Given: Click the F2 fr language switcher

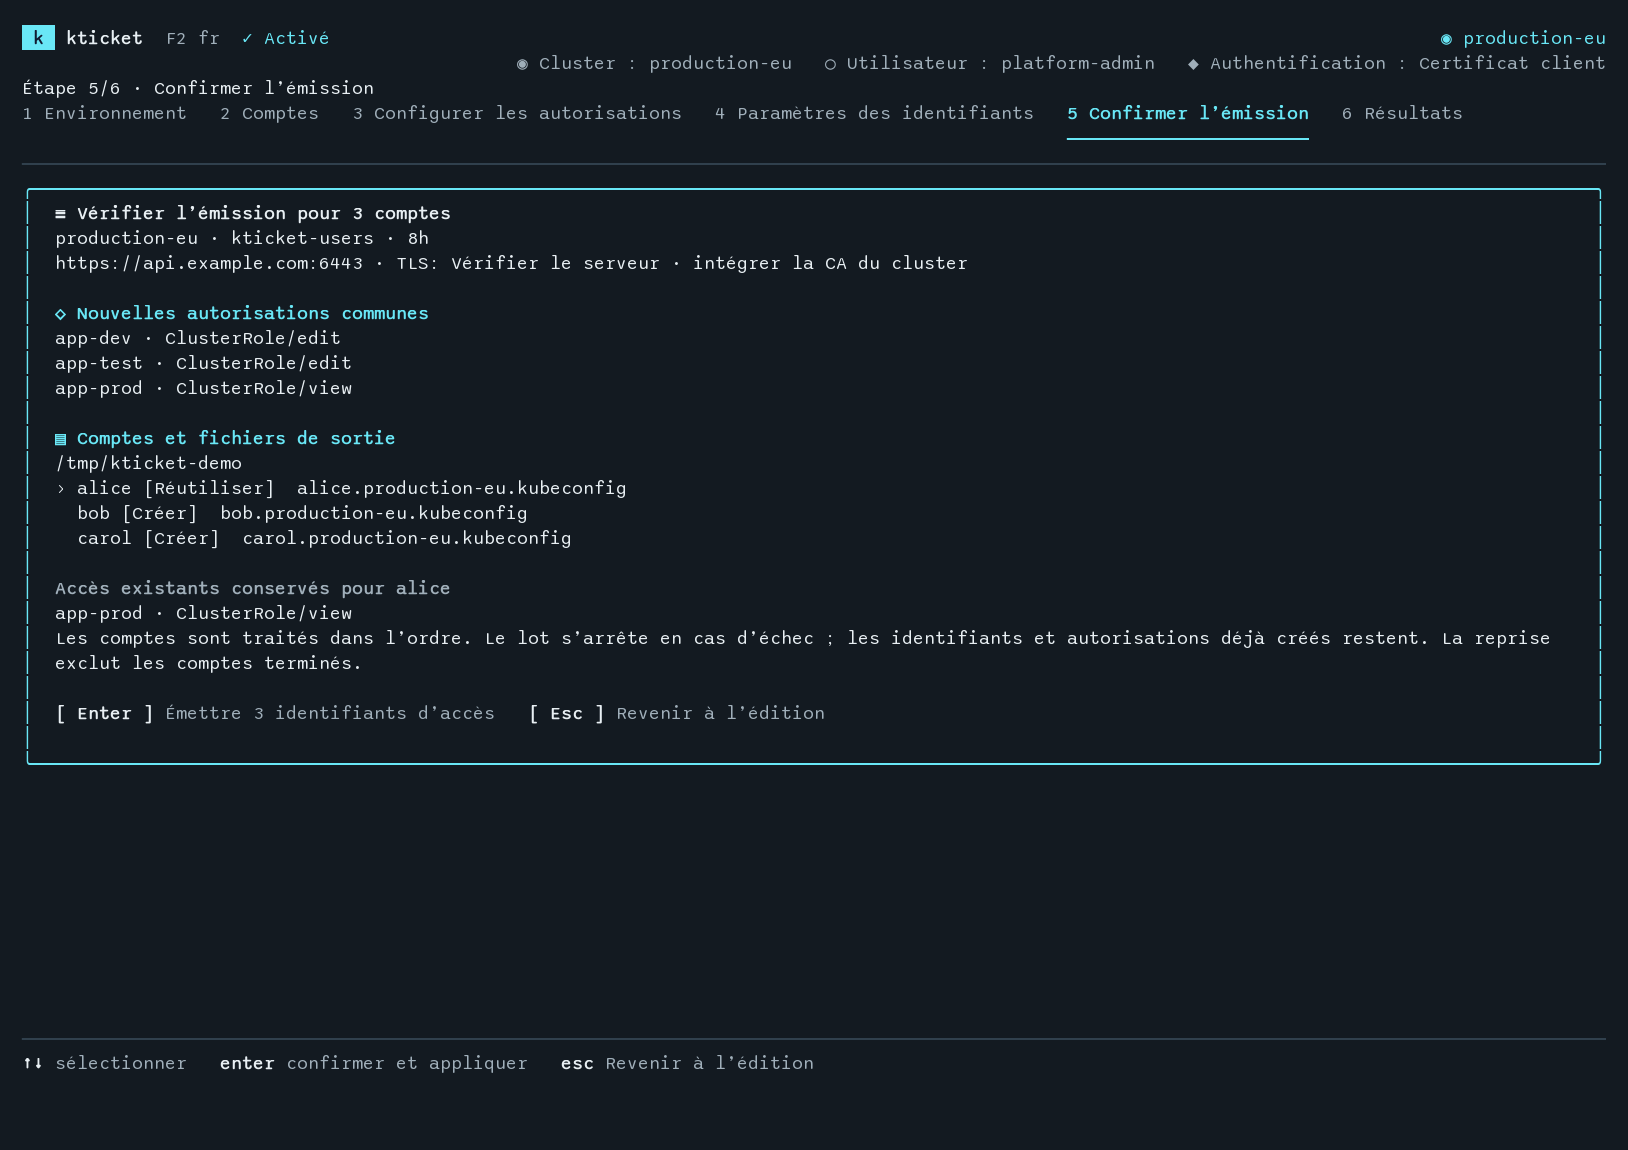Looking at the screenshot, I should [x=193, y=39].
